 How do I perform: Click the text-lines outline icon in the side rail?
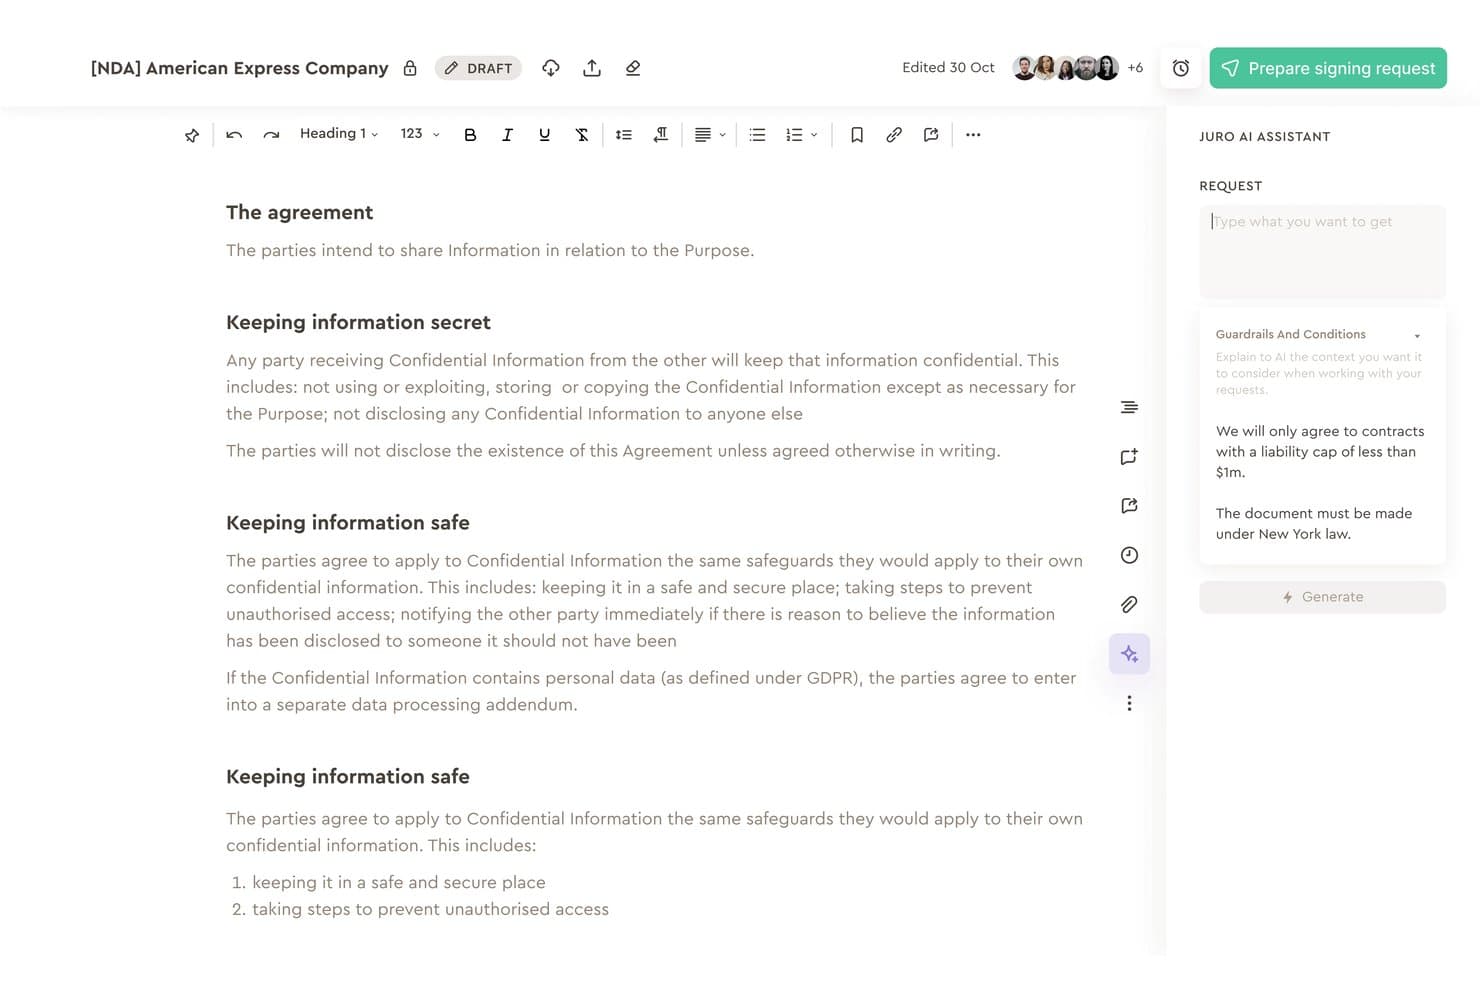[x=1129, y=407]
